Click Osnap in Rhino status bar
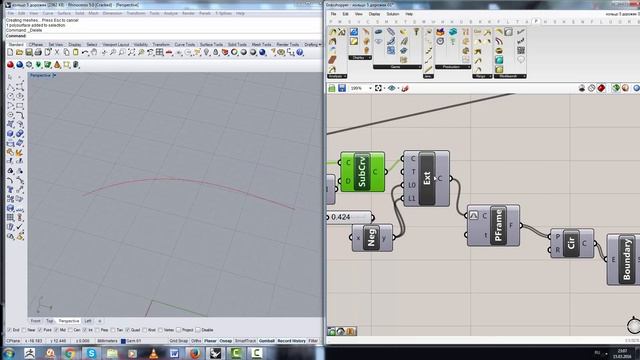This screenshot has width=640, height=360. click(225, 341)
